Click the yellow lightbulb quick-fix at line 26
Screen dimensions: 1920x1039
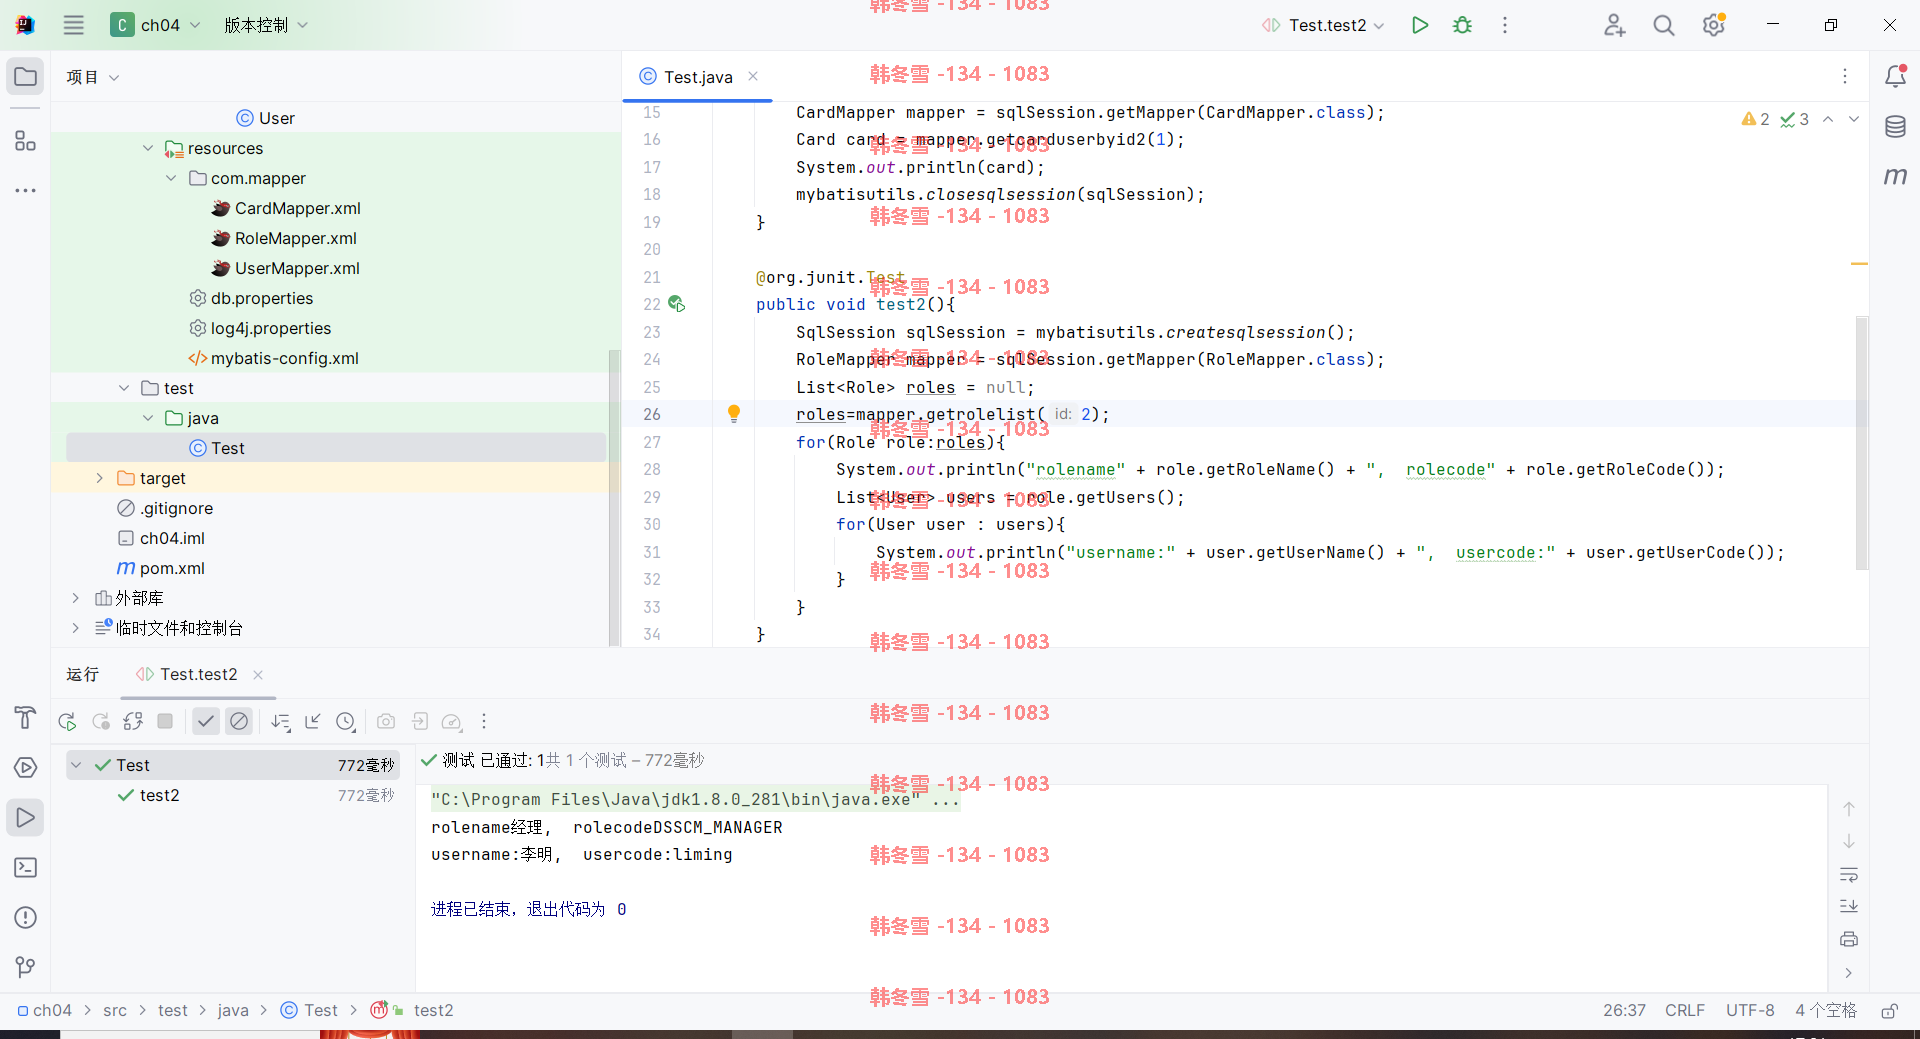(733, 413)
